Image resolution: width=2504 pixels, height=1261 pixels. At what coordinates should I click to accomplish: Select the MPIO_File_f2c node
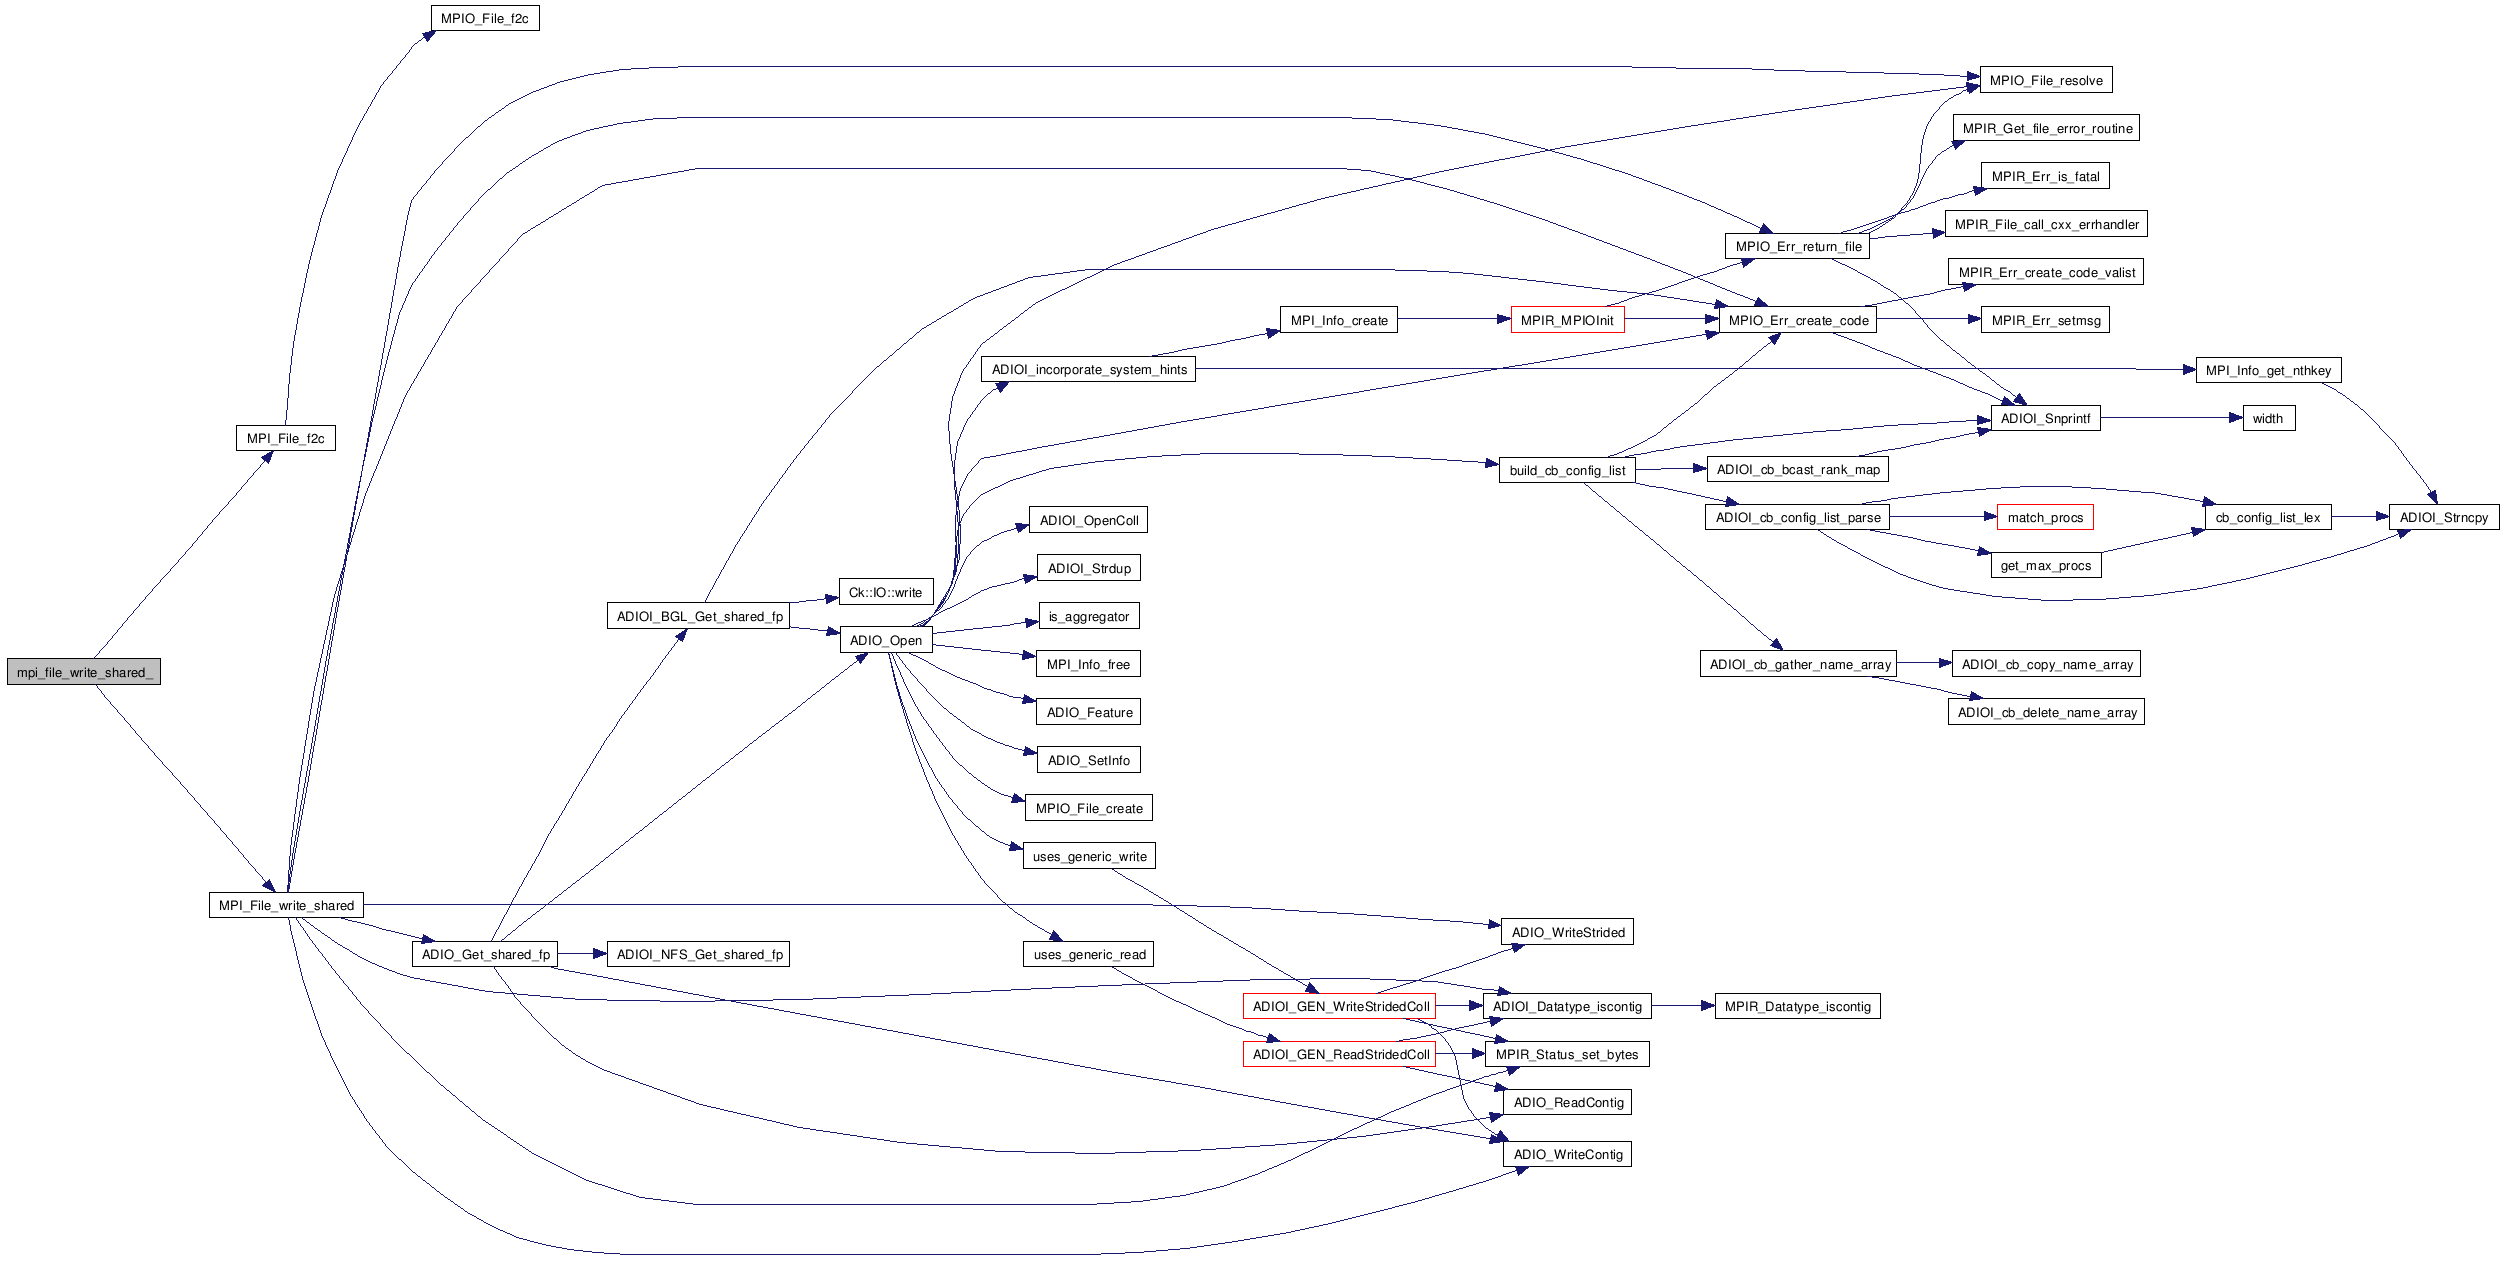coord(484,18)
